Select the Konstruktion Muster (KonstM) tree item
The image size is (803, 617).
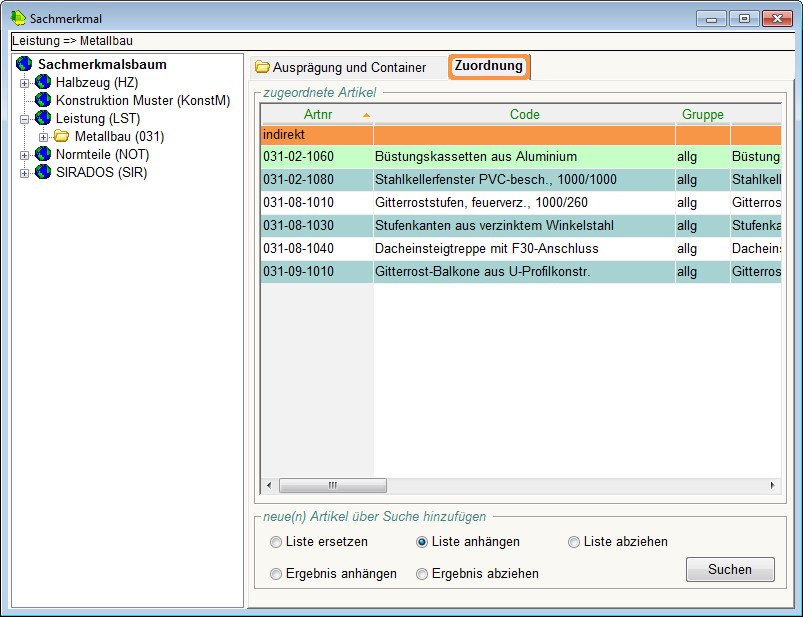pos(143,100)
